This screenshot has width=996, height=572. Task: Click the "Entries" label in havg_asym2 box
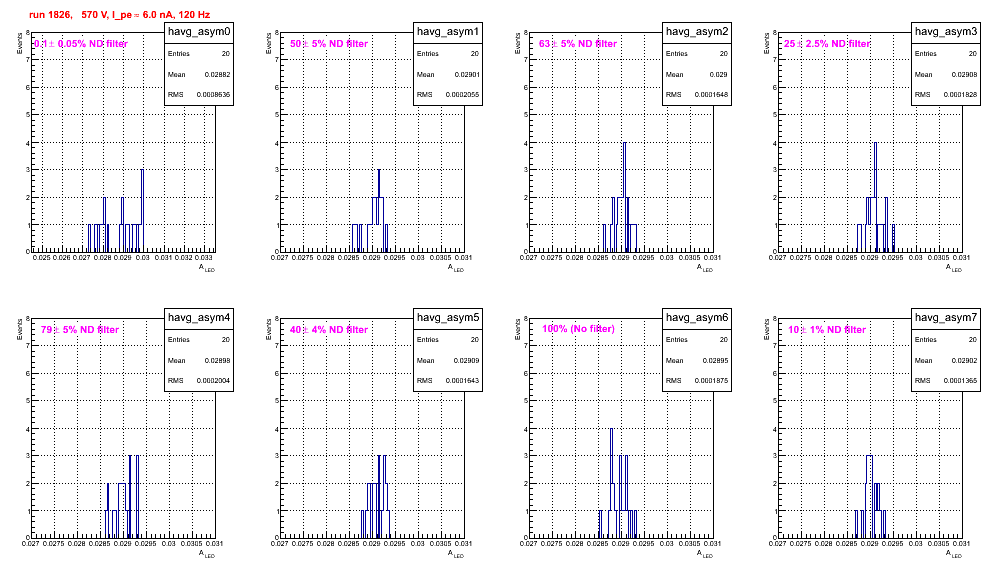click(x=676, y=54)
